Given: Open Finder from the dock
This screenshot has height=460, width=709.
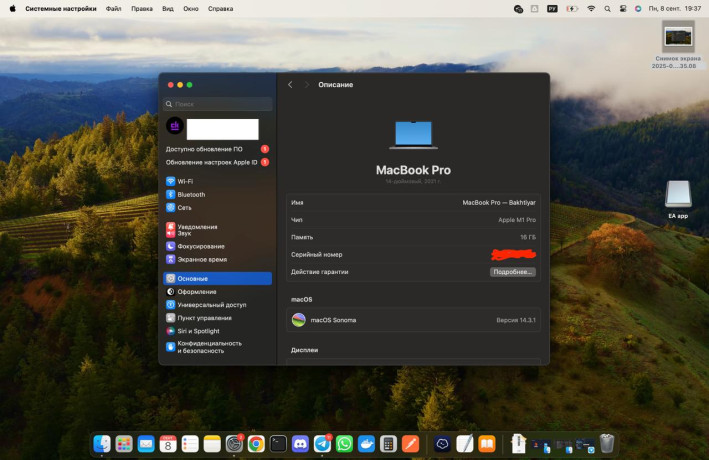Looking at the screenshot, I should click(102, 444).
